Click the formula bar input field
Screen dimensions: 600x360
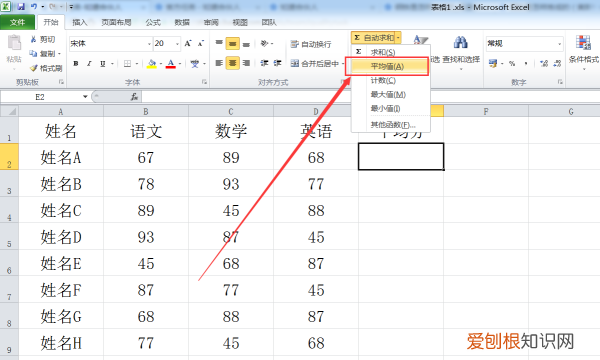[370, 97]
